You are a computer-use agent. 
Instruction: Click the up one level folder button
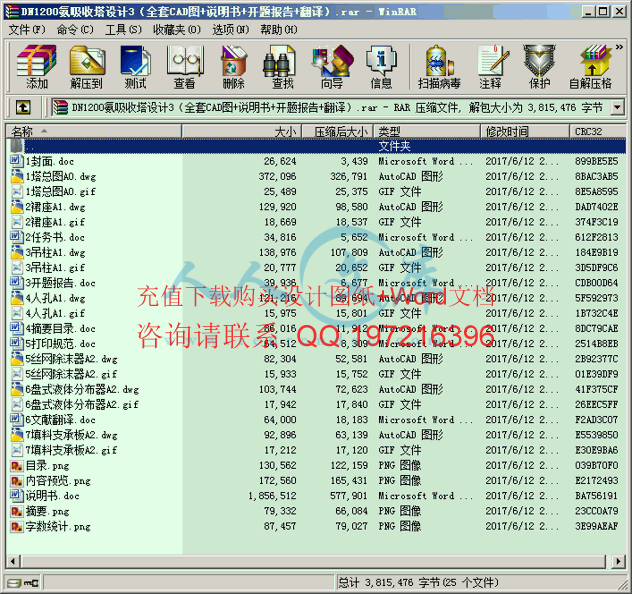[x=23, y=108]
